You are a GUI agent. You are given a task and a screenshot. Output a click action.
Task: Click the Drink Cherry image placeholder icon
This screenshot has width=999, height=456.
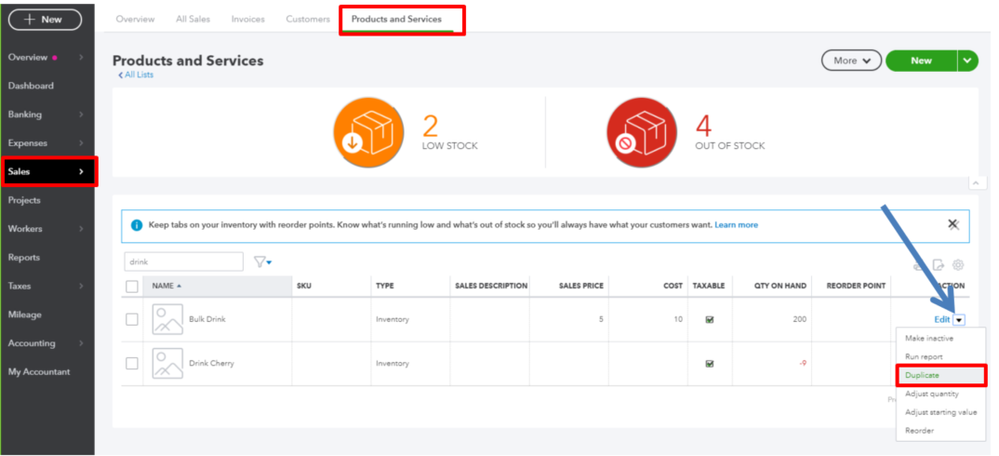pyautogui.click(x=168, y=363)
